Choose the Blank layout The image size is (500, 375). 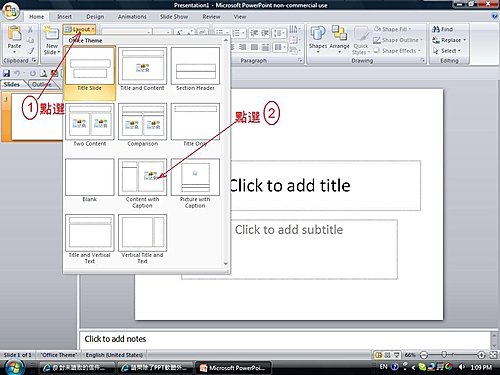pyautogui.click(x=90, y=181)
